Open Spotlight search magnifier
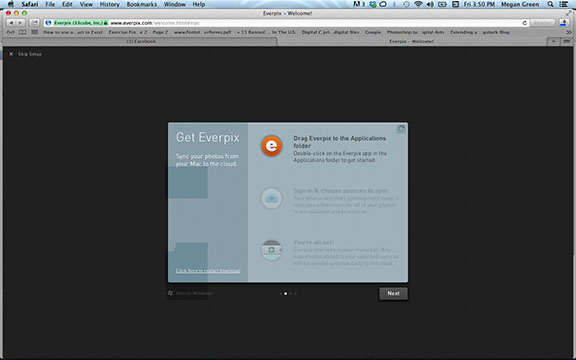Image resolution: width=576 pixels, height=360 pixels. (550, 4)
